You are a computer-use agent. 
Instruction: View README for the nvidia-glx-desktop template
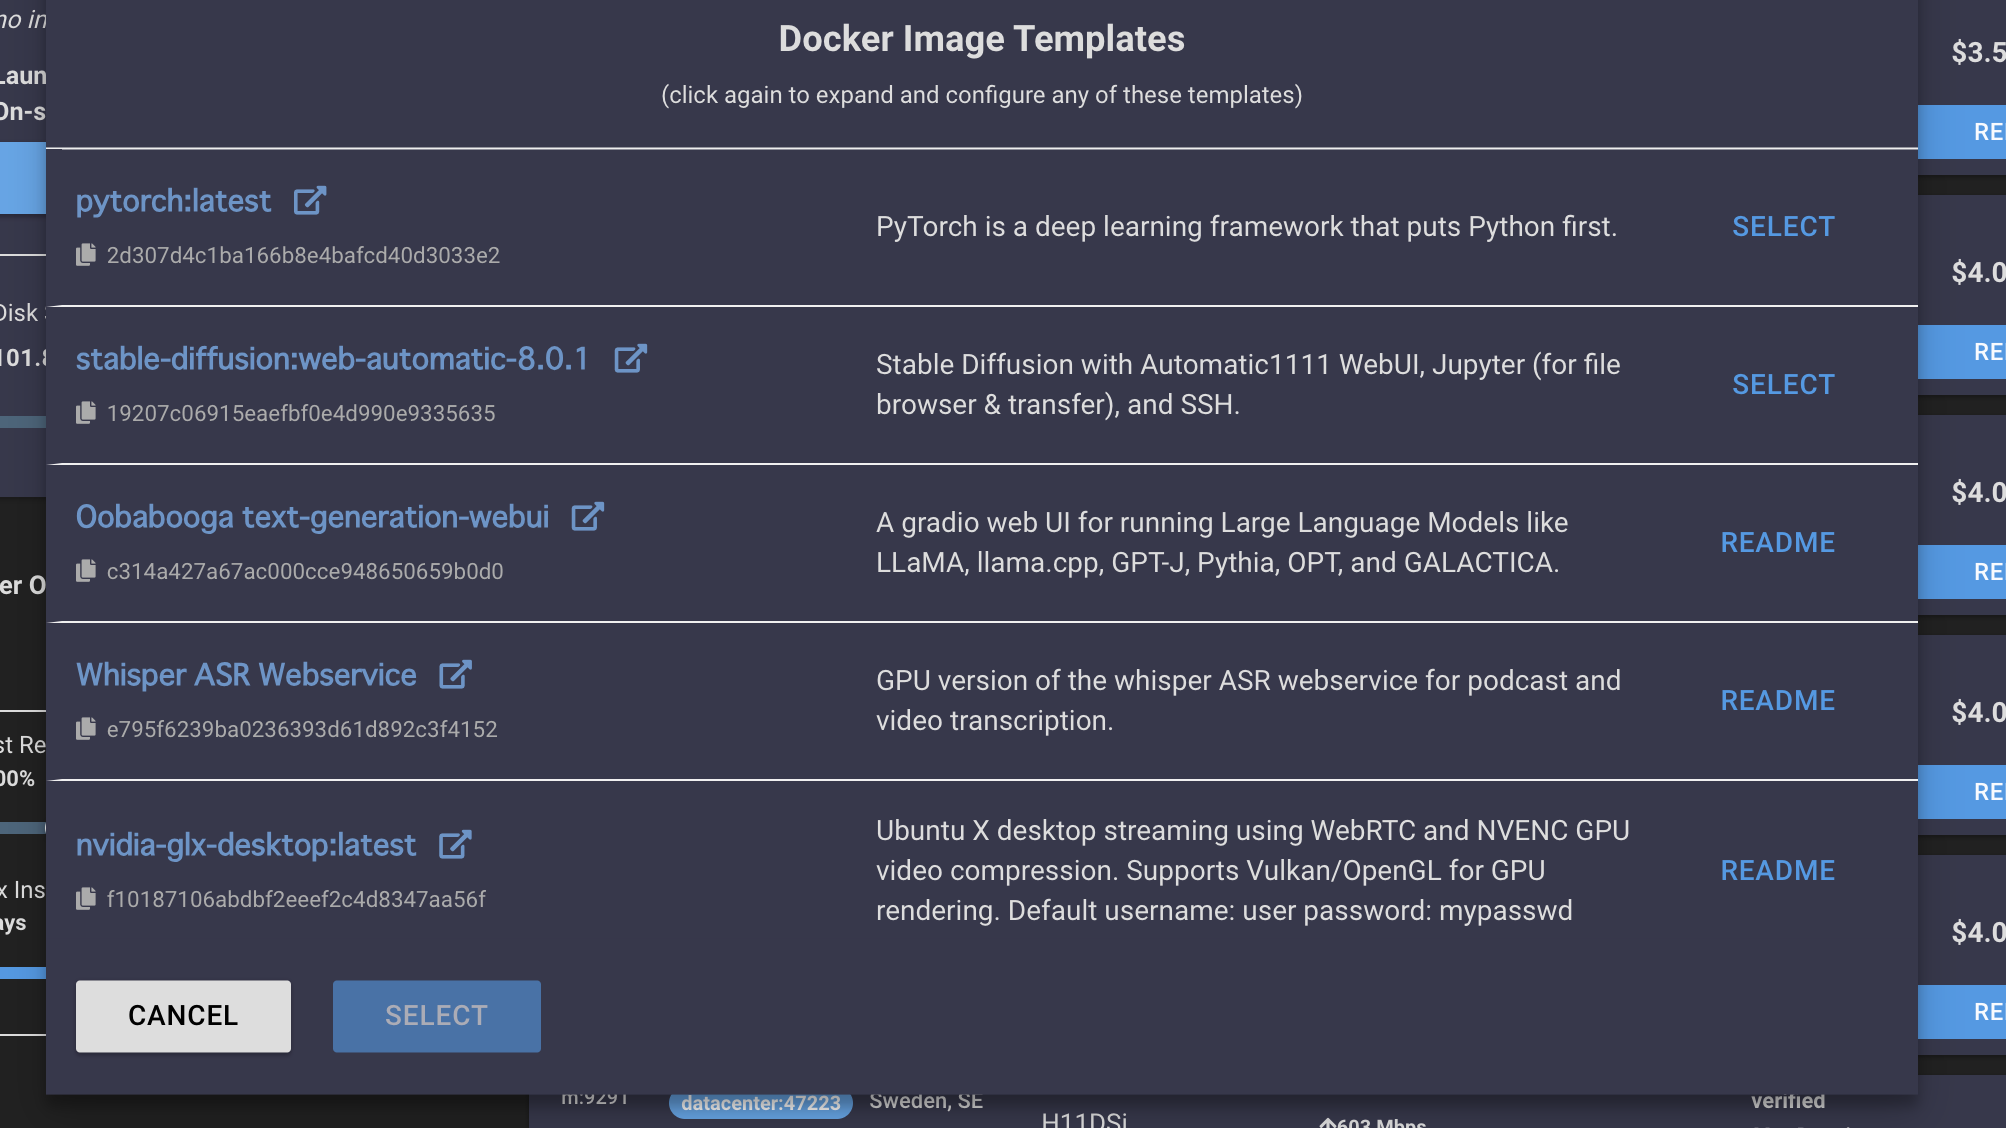tap(1777, 871)
